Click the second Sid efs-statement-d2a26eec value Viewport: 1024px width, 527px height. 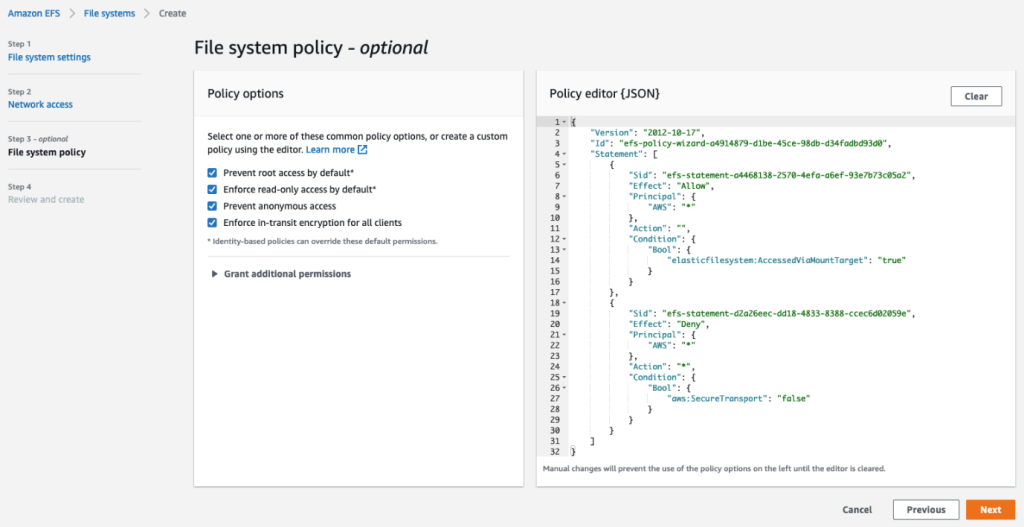click(x=788, y=313)
